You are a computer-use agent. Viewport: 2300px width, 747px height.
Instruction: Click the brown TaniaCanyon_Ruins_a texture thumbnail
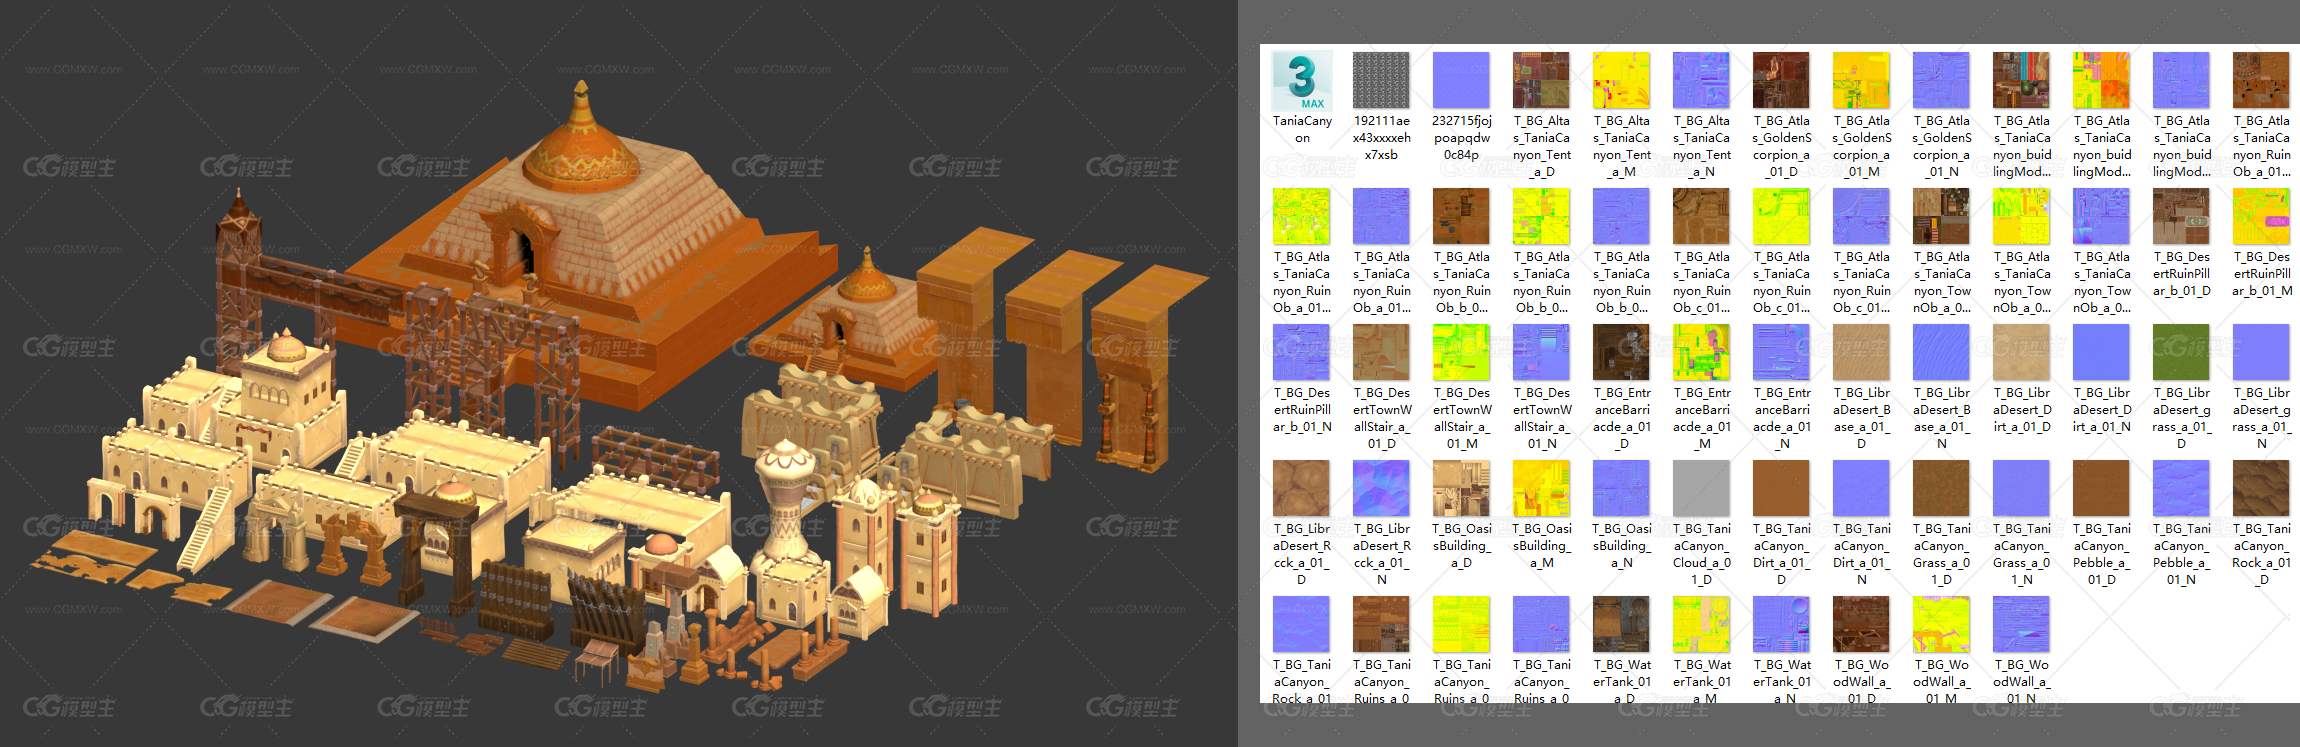point(1381,625)
